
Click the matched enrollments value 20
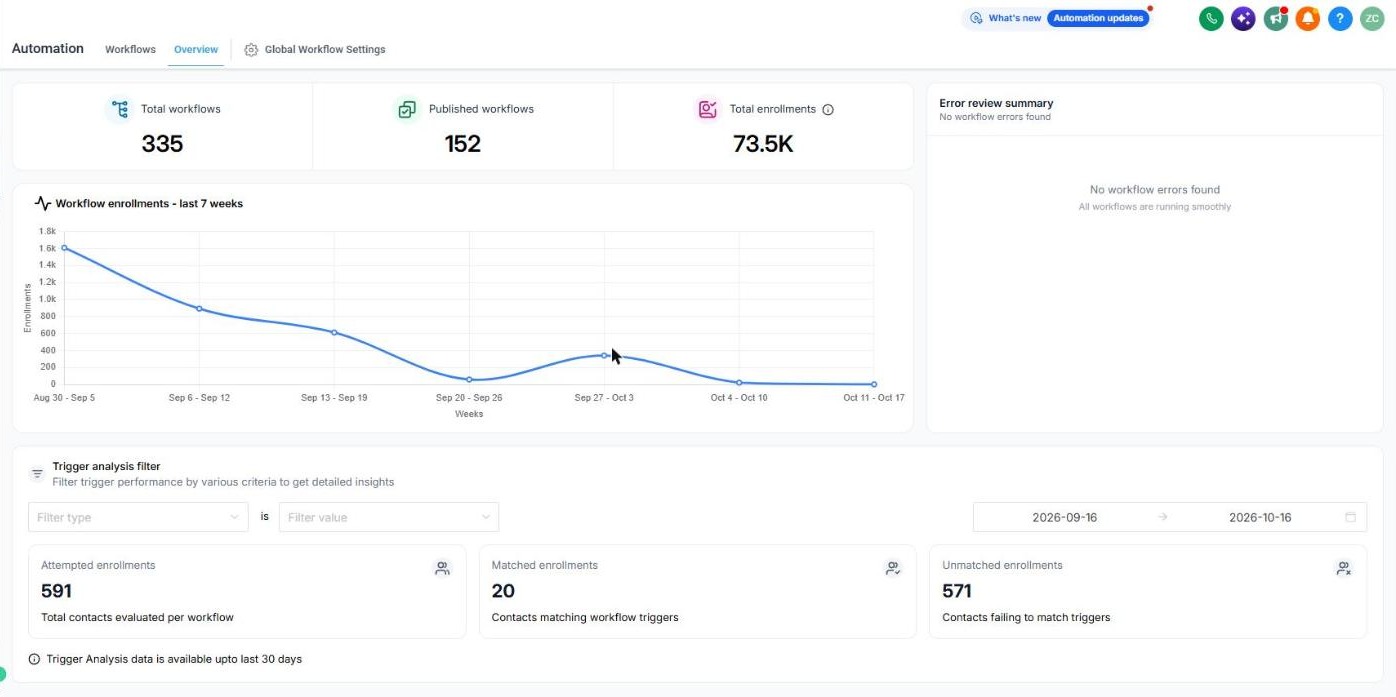coord(503,591)
